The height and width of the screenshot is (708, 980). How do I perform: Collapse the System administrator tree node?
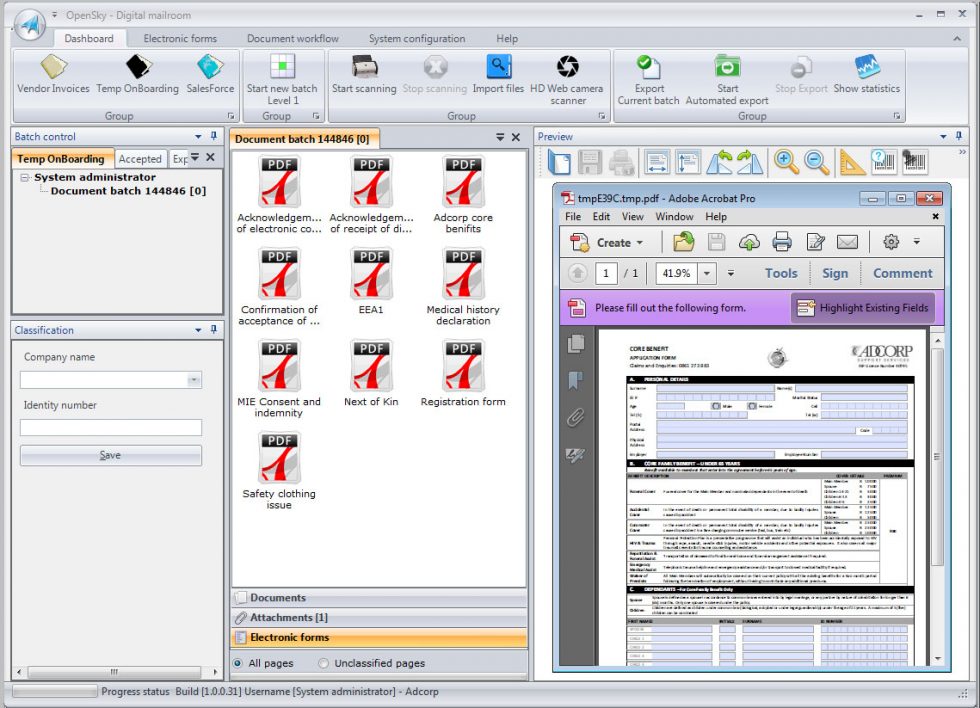point(26,177)
